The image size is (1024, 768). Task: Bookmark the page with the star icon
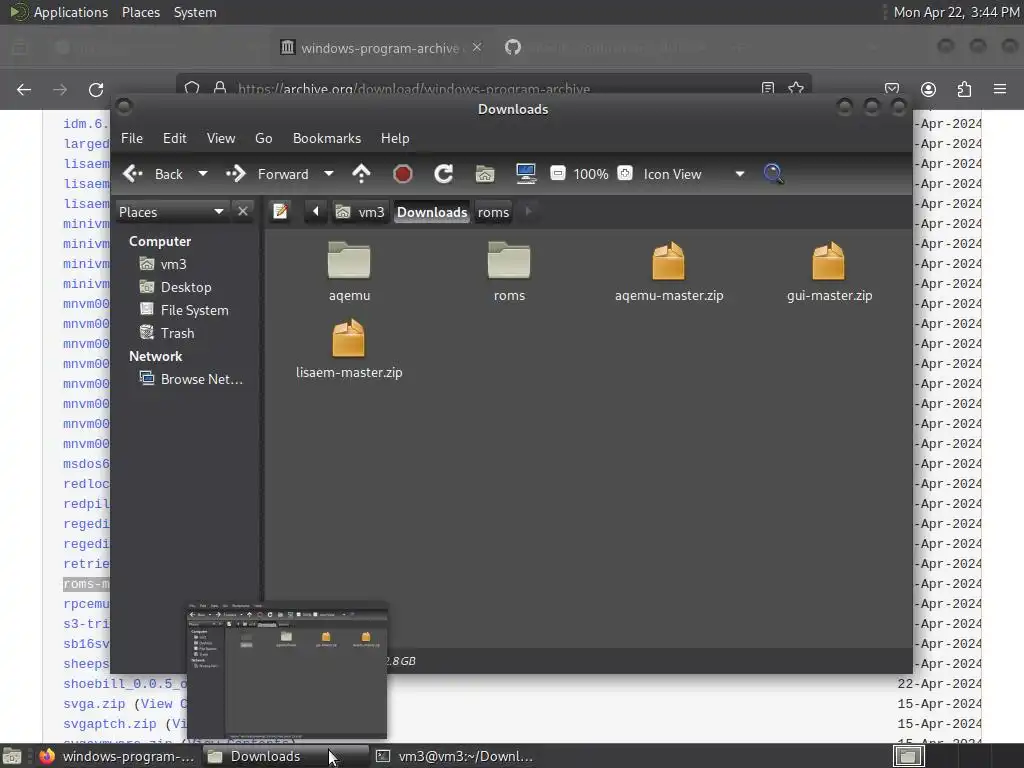(x=795, y=88)
